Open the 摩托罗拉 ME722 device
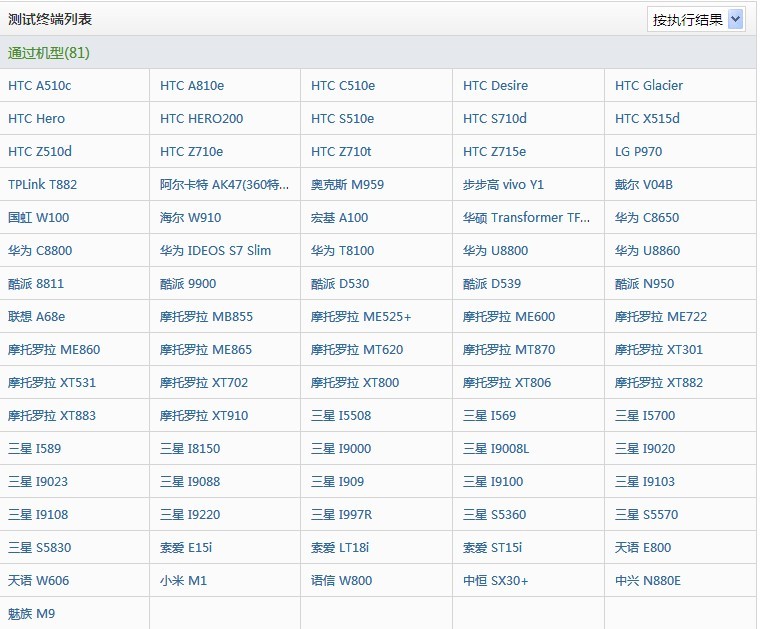 (x=661, y=316)
